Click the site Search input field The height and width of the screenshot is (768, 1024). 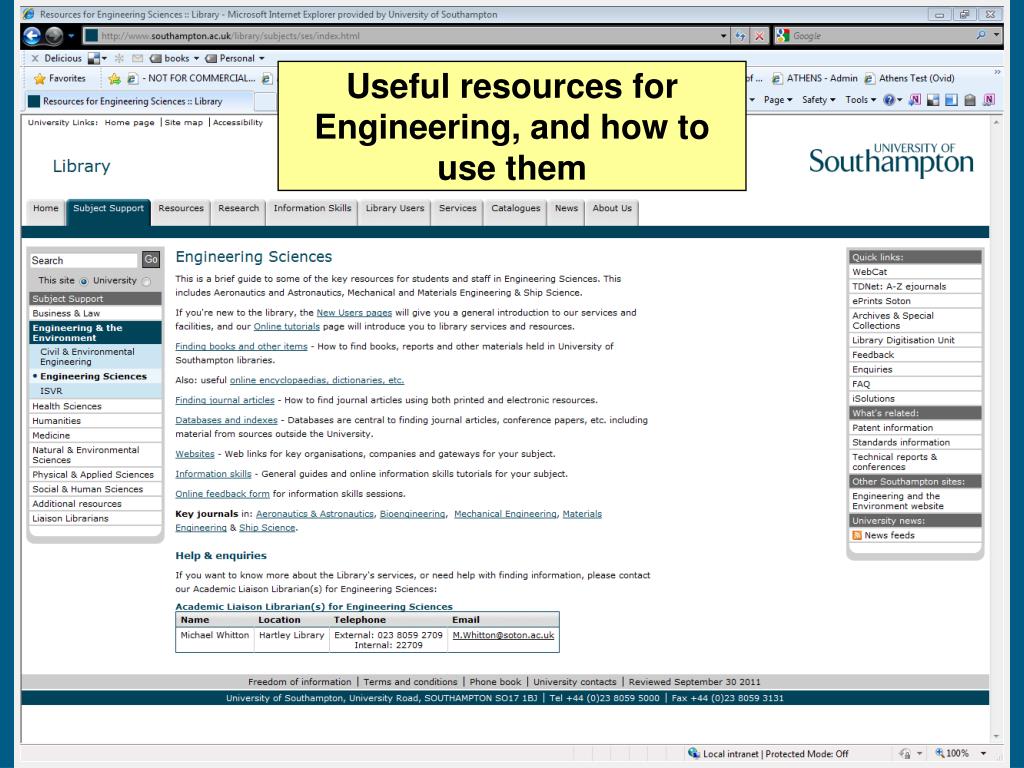pyautogui.click(x=84, y=260)
